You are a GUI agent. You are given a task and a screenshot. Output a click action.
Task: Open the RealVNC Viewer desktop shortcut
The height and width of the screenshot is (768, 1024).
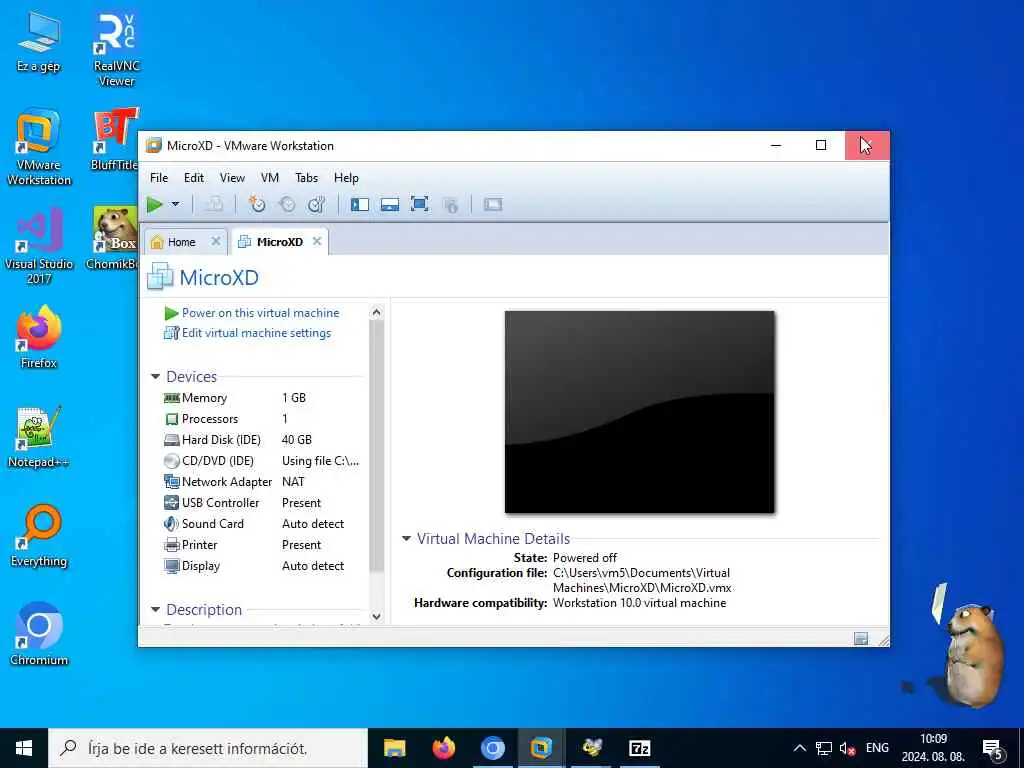pyautogui.click(x=116, y=50)
